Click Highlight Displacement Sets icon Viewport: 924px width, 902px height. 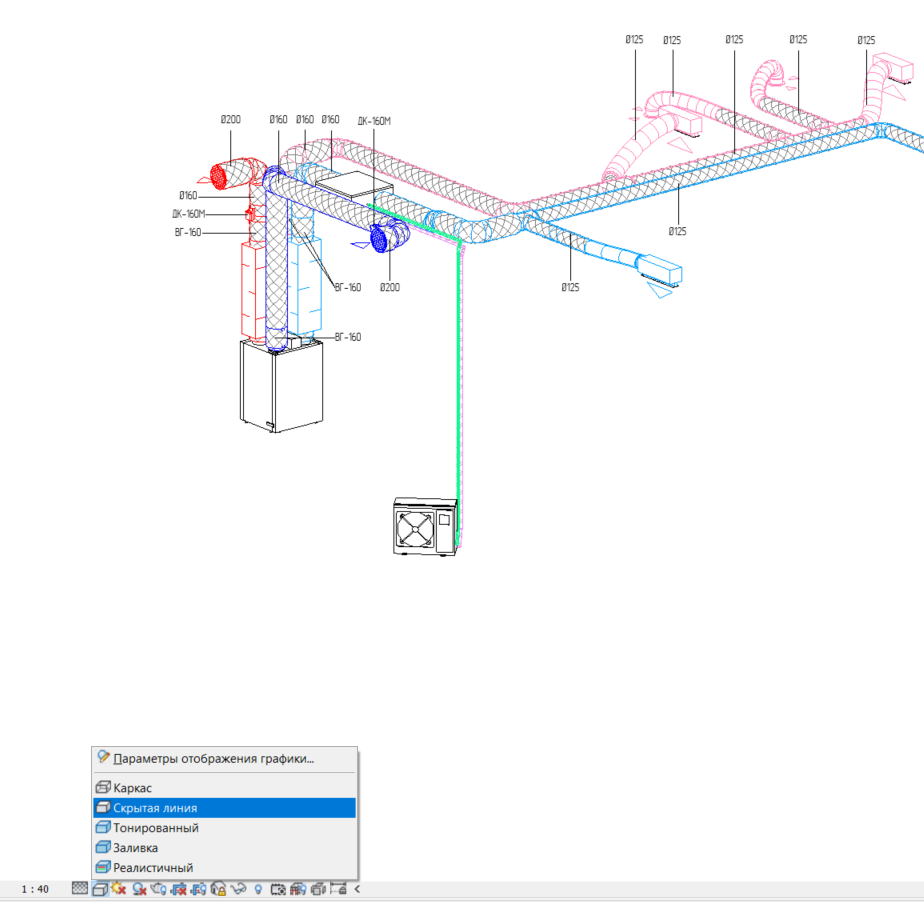[x=318, y=889]
